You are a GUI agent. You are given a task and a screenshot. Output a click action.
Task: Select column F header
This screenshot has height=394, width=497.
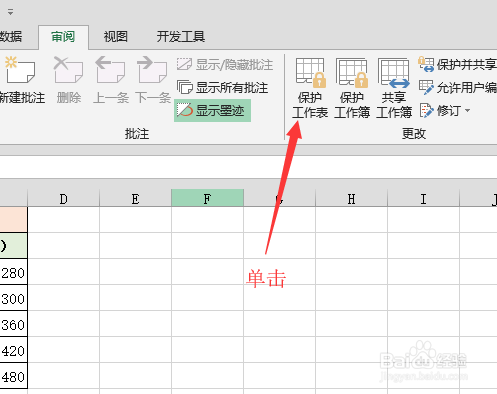click(x=207, y=199)
